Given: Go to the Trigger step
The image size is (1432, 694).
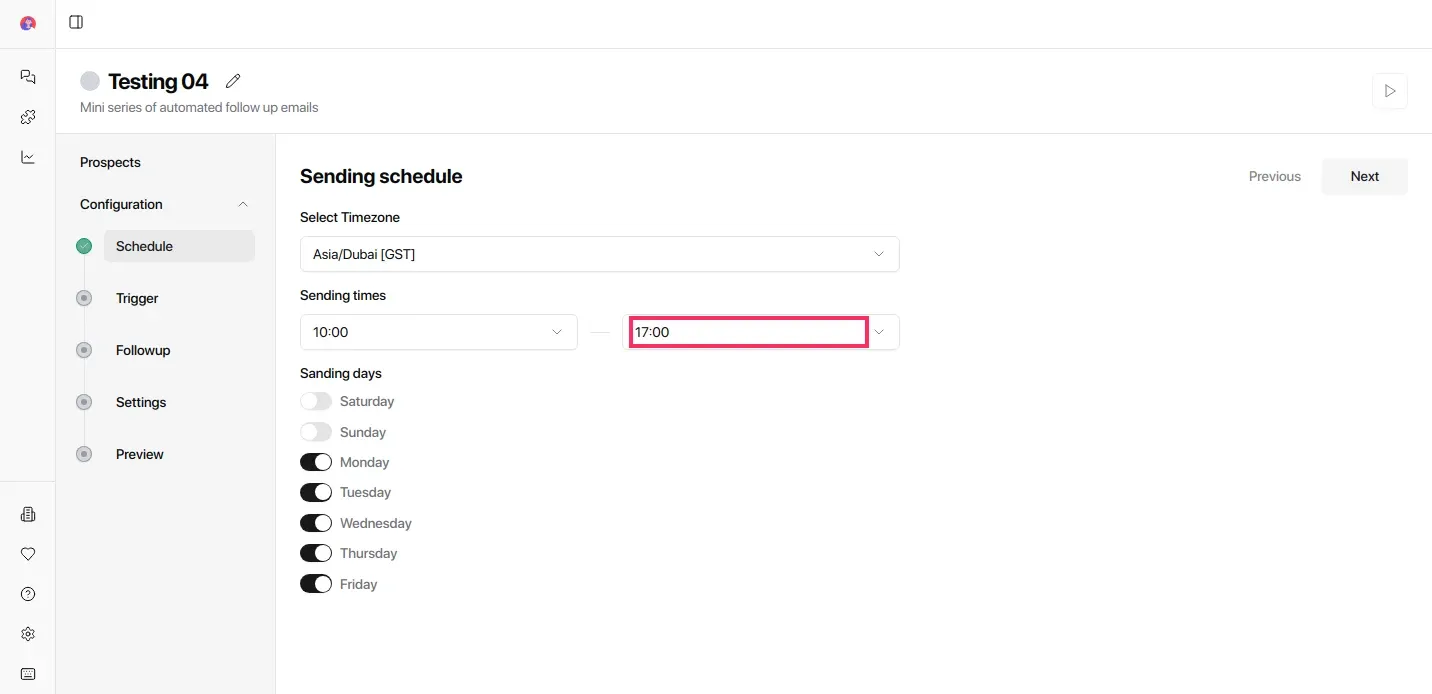Looking at the screenshot, I should pos(137,298).
